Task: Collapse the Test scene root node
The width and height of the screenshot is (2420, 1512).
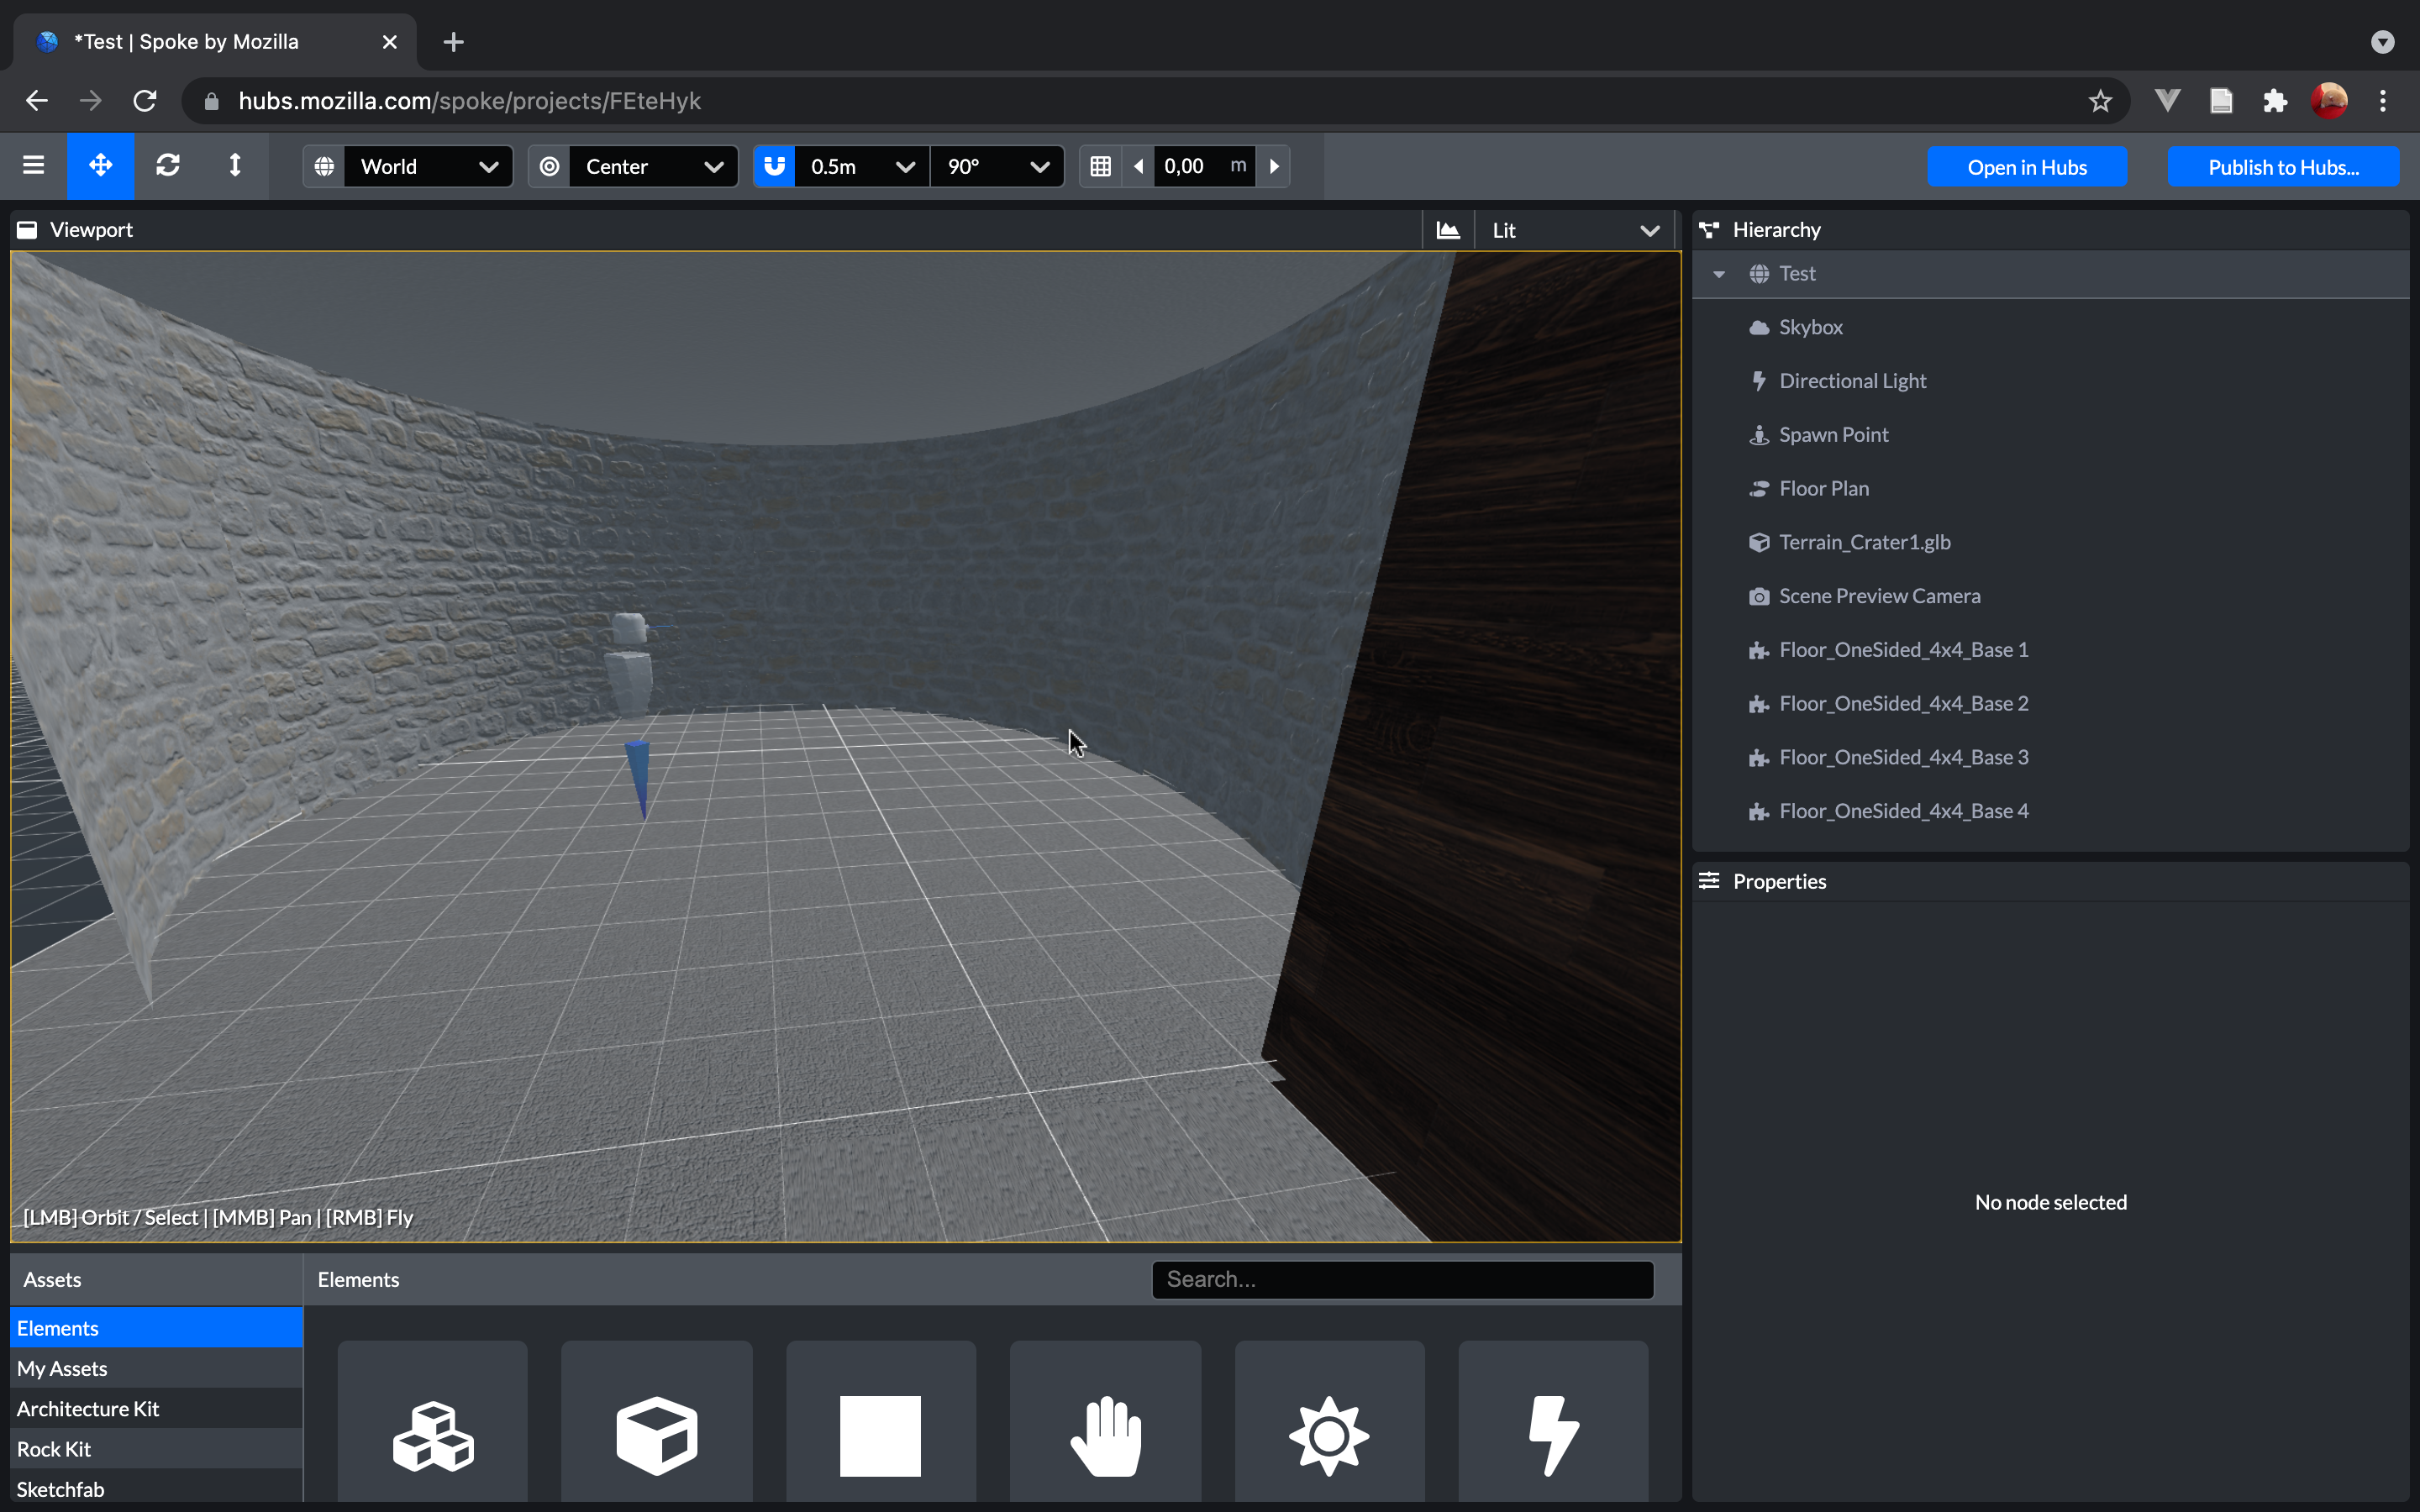Action: click(x=1719, y=274)
